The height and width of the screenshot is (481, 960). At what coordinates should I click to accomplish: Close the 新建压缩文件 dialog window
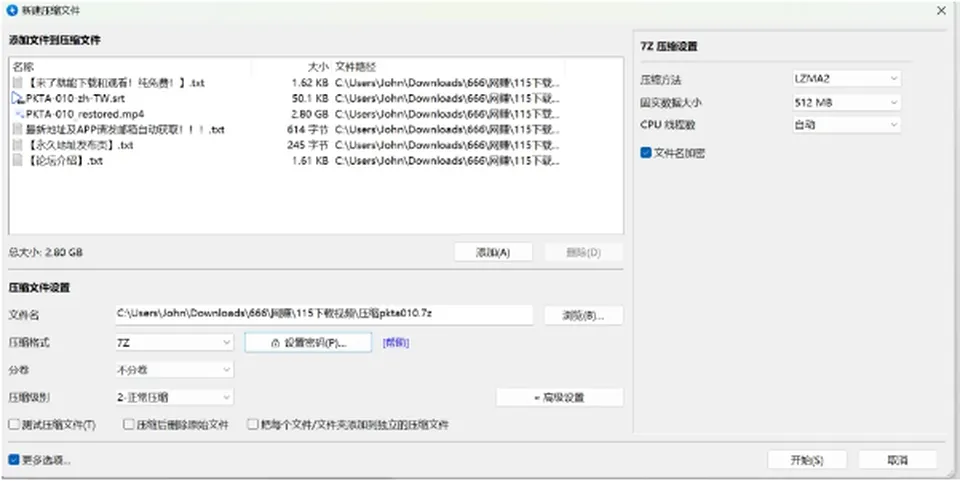[942, 11]
